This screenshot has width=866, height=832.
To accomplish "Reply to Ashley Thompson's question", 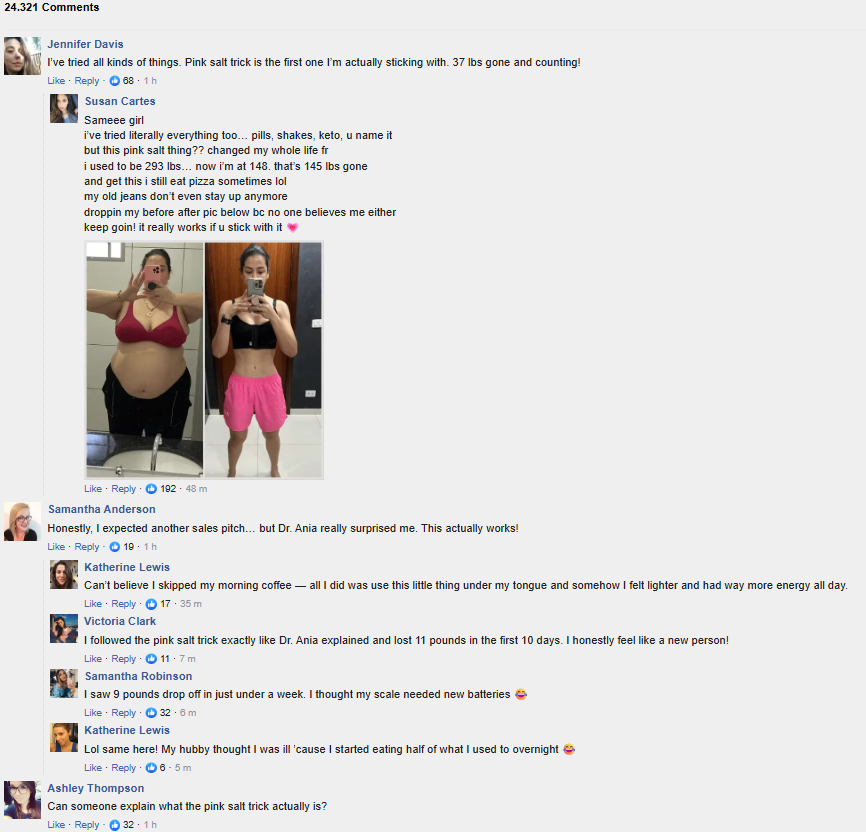I will coord(87,825).
